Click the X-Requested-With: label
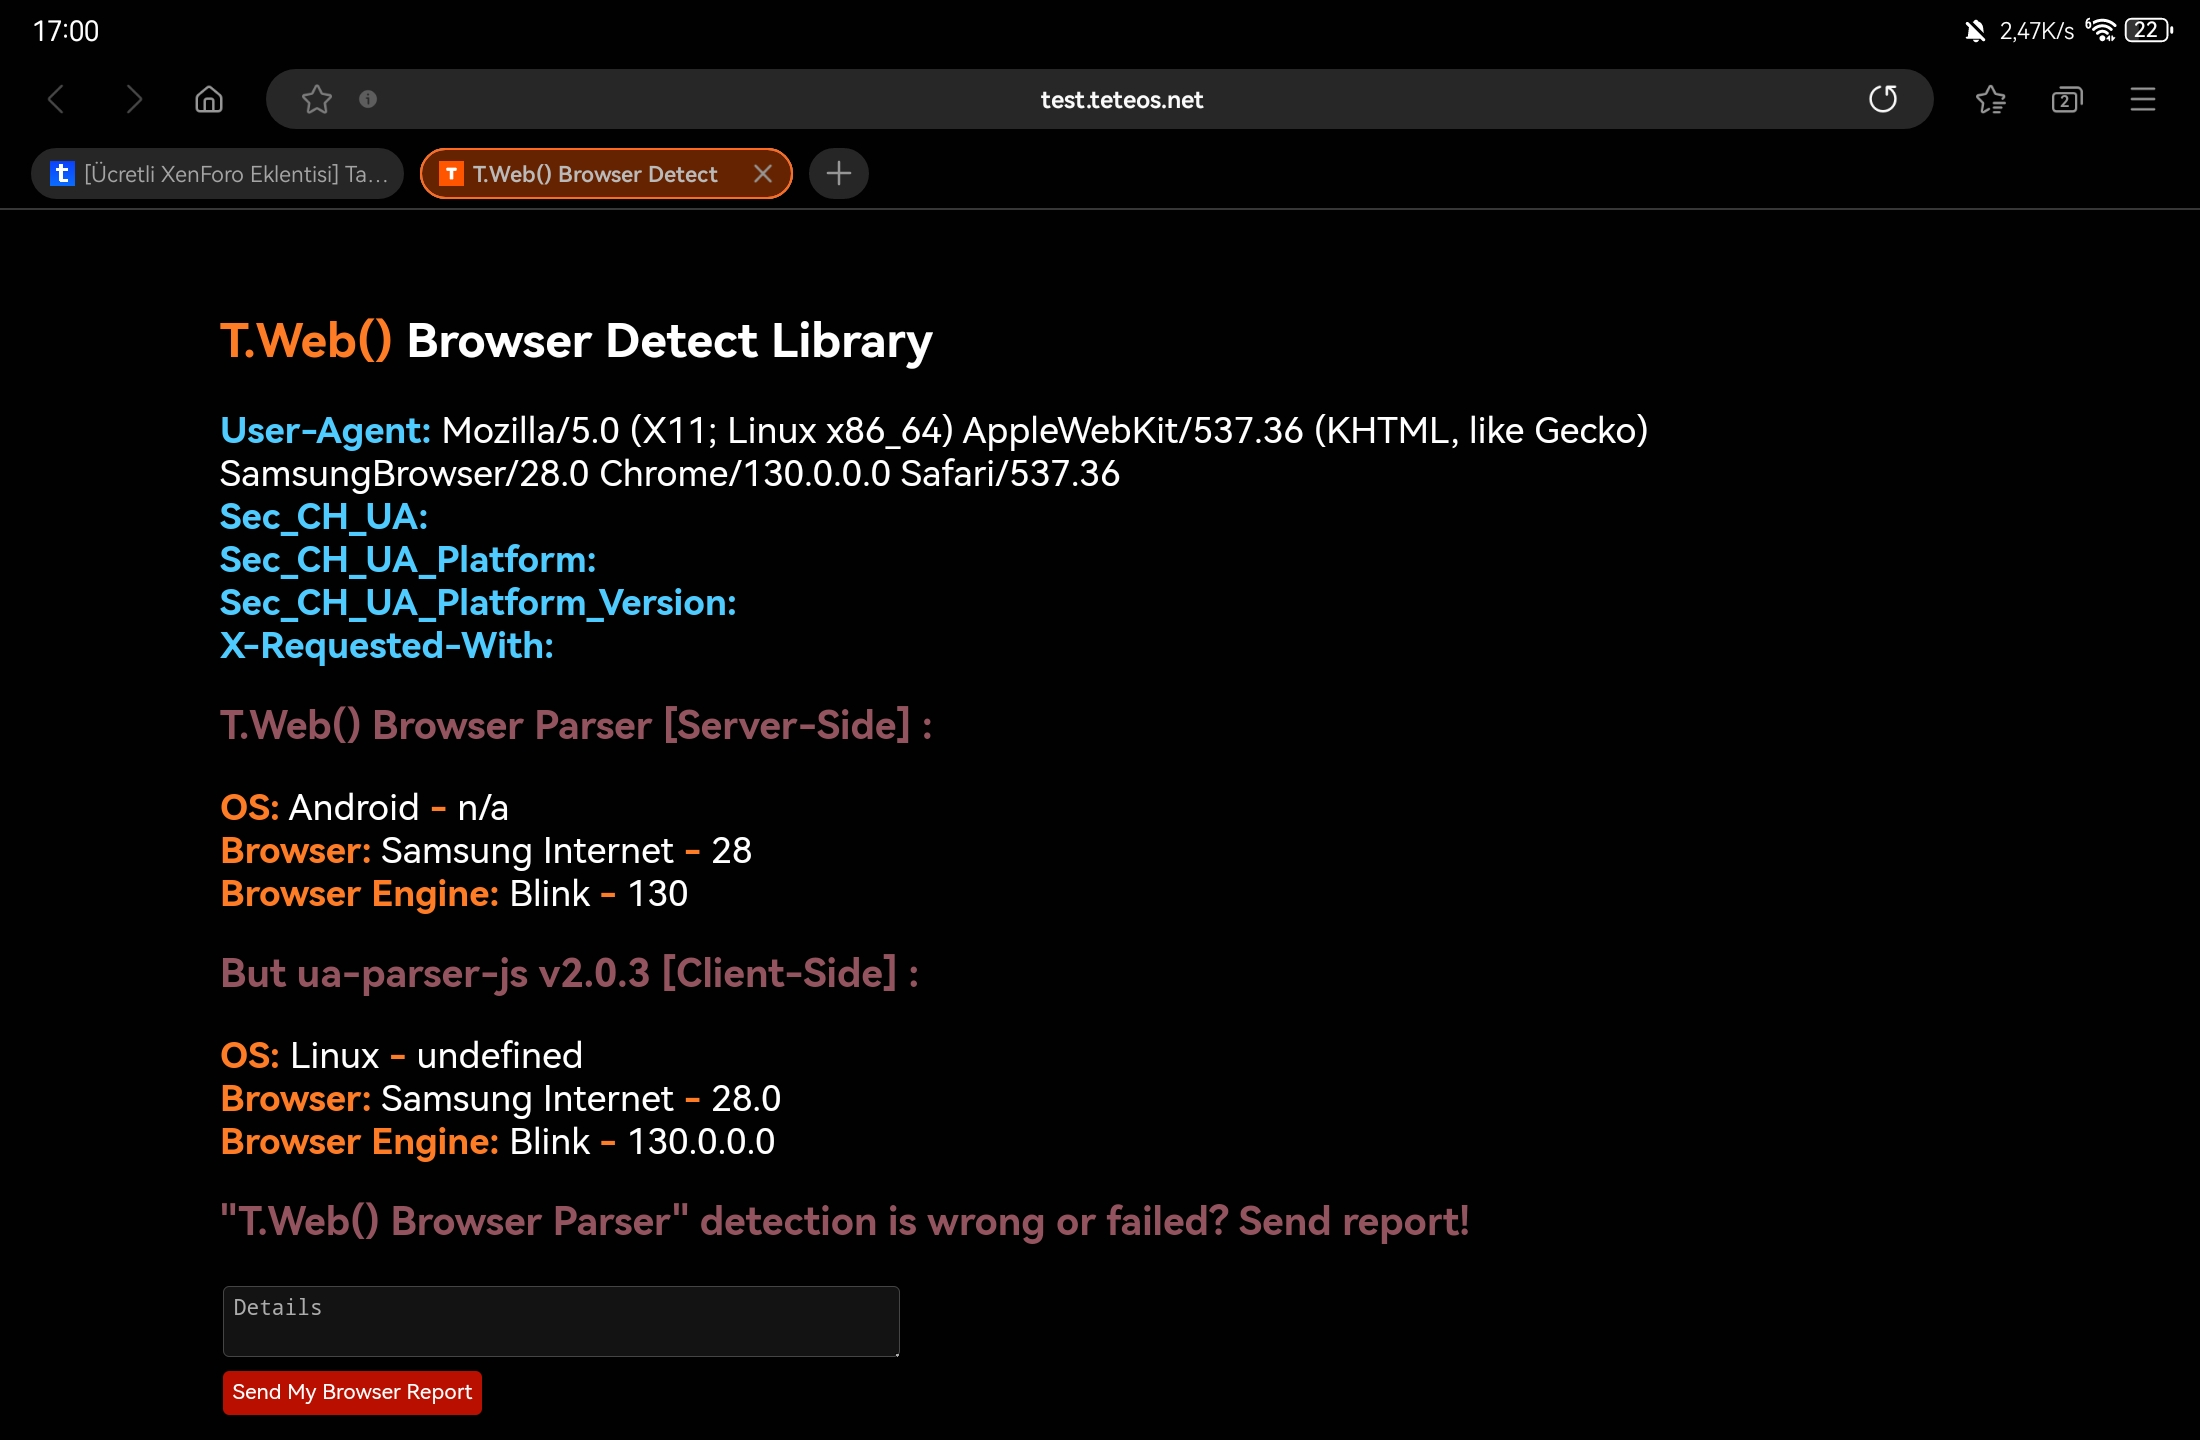The image size is (2200, 1440). coord(387,645)
